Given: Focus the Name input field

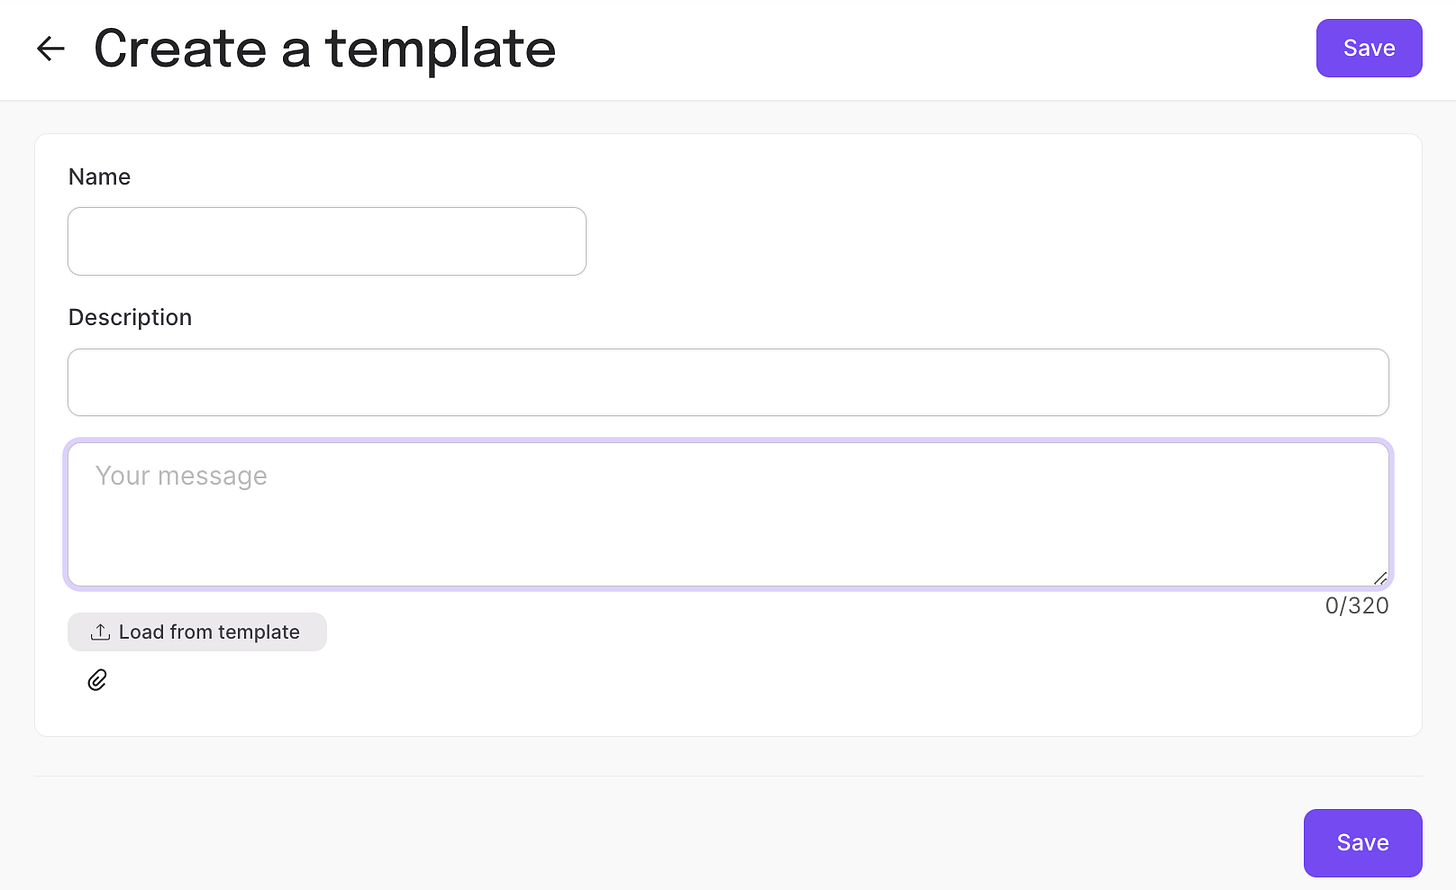Looking at the screenshot, I should click(x=327, y=241).
